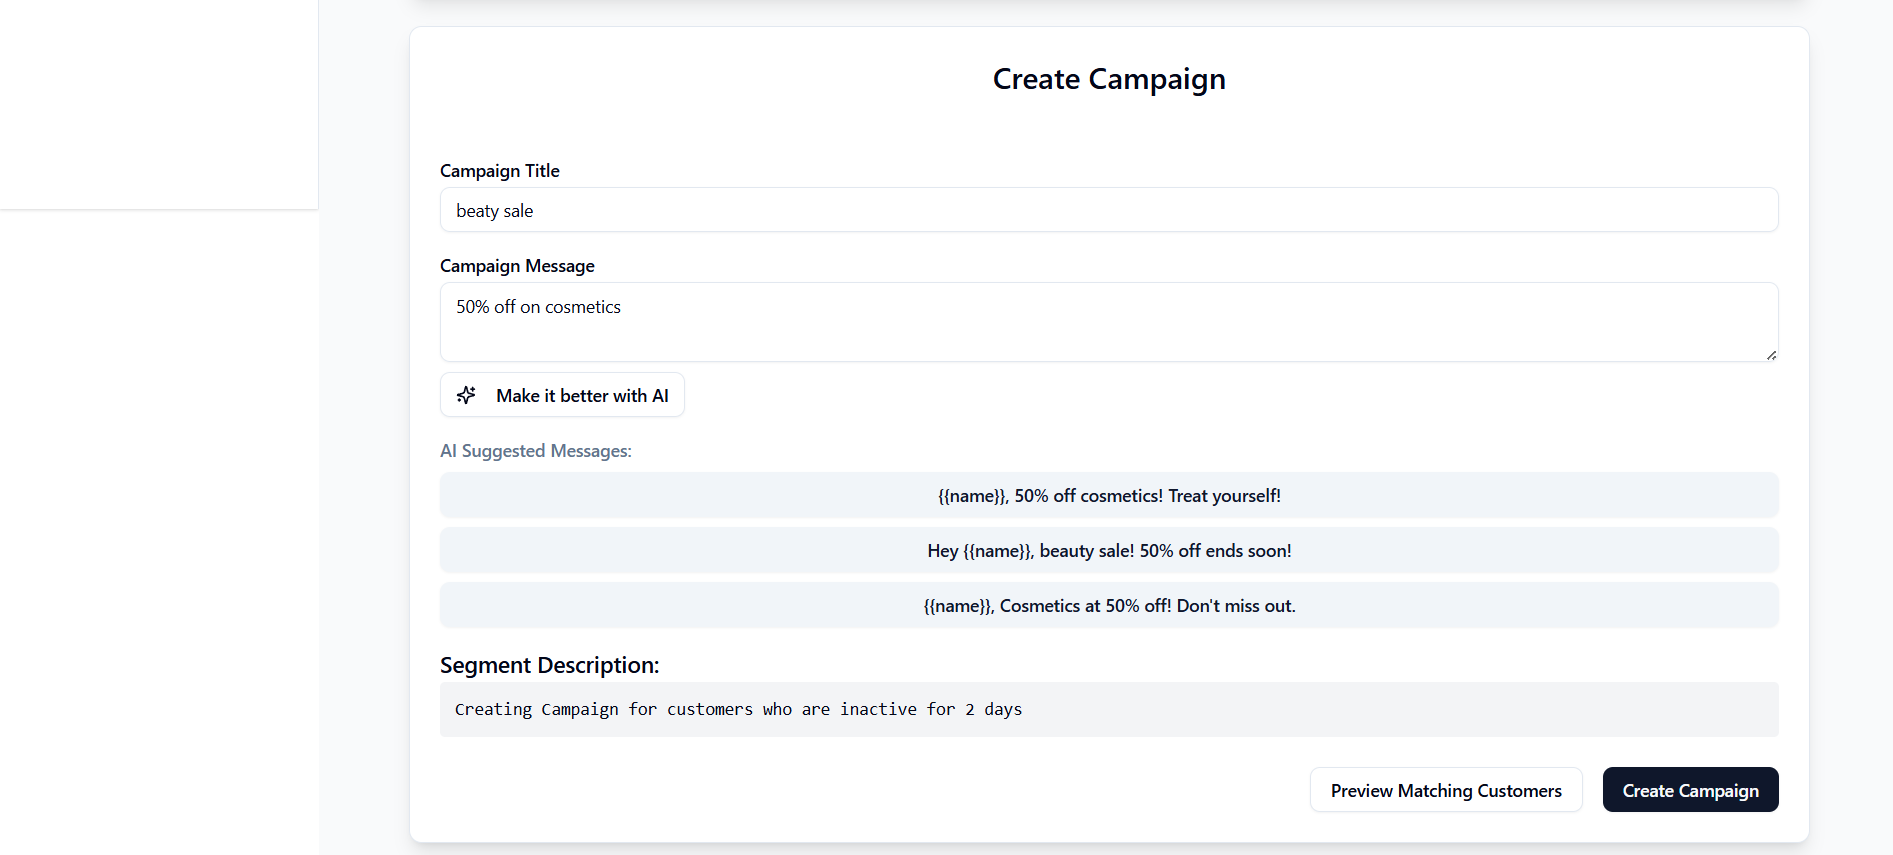Screen dimensions: 1893x855
Task: Select suggestion 'beauty sale! 50% off ends soon!'
Action: coord(1109,550)
